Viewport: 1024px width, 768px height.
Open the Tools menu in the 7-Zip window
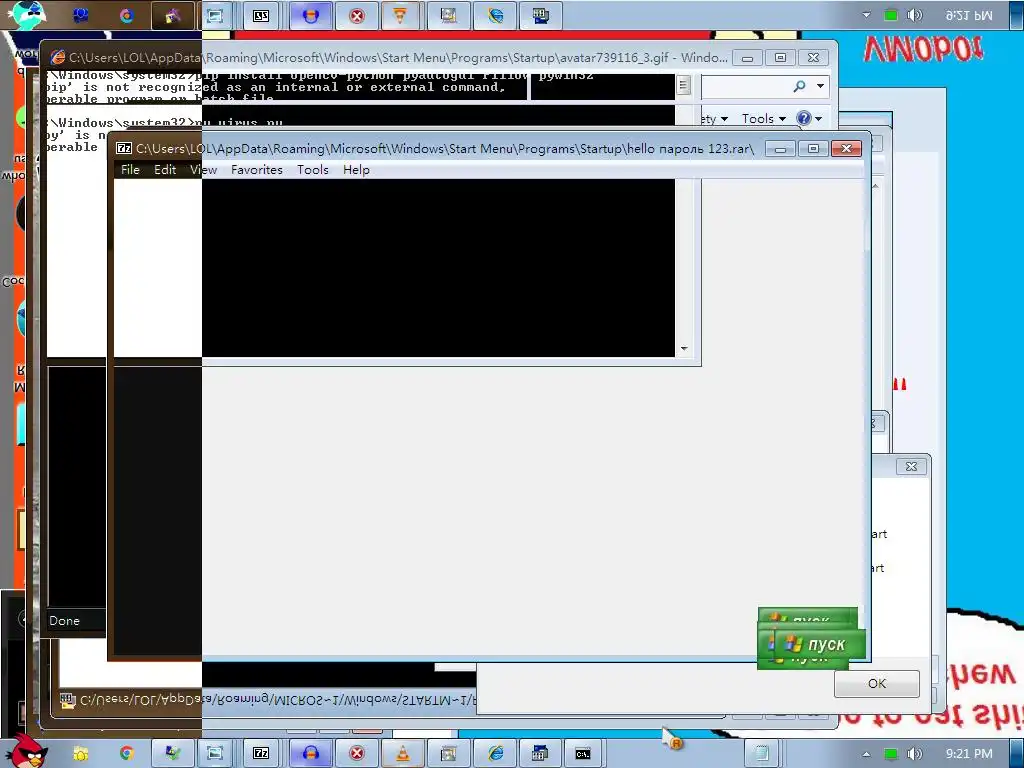[313, 170]
